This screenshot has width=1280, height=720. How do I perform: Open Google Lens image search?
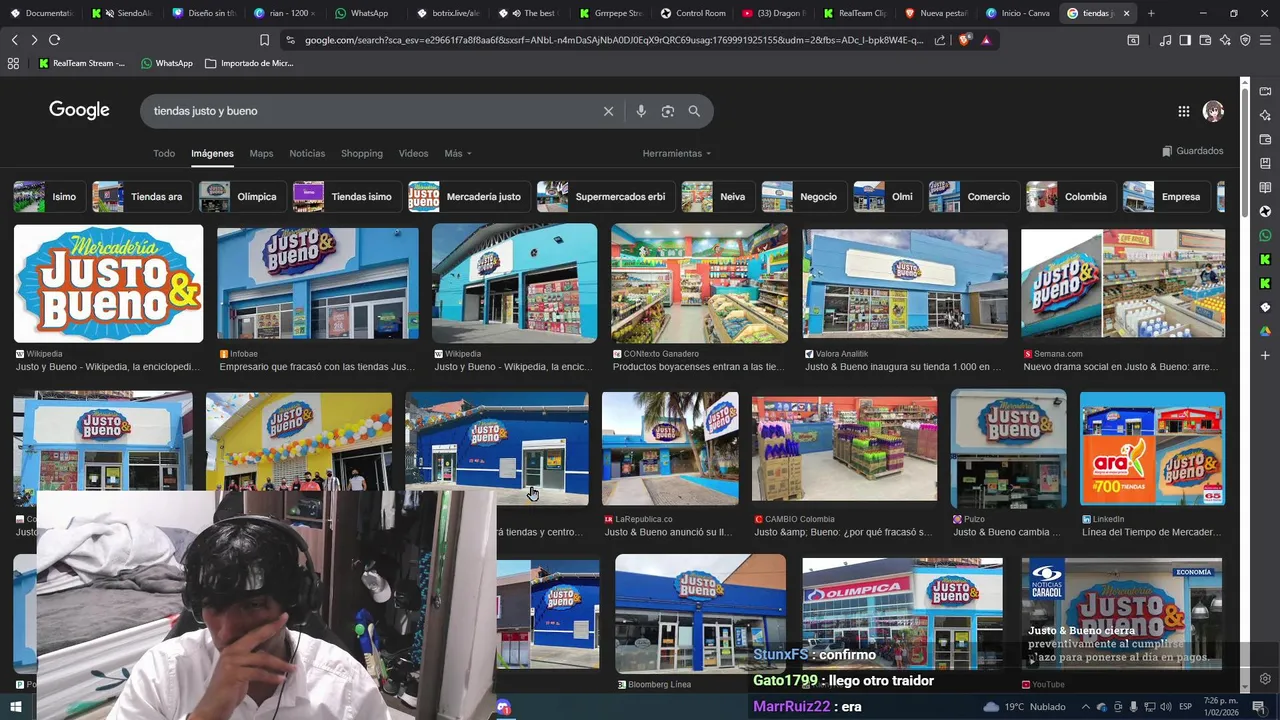[668, 111]
